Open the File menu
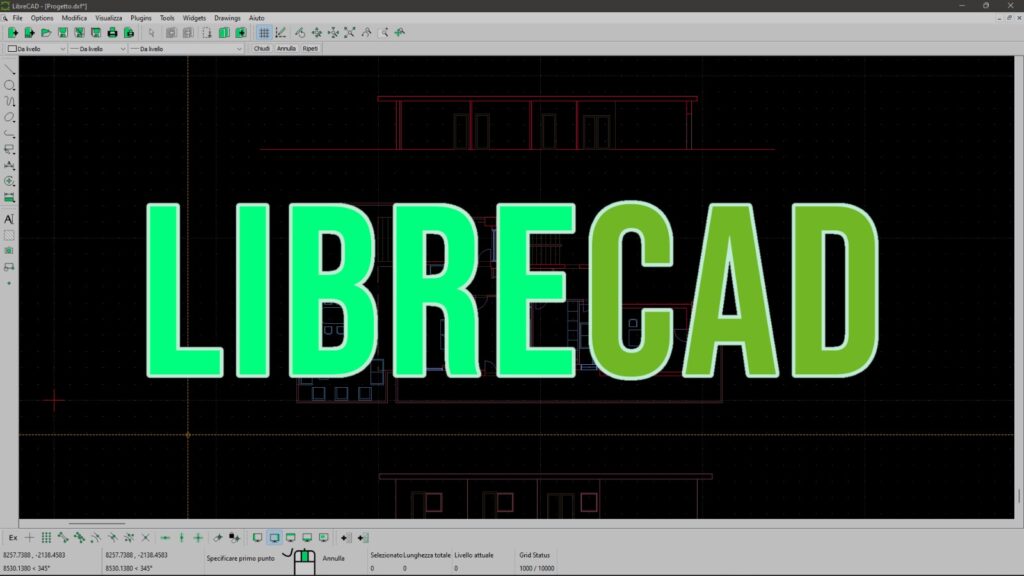Image resolution: width=1024 pixels, height=576 pixels. tap(18, 18)
